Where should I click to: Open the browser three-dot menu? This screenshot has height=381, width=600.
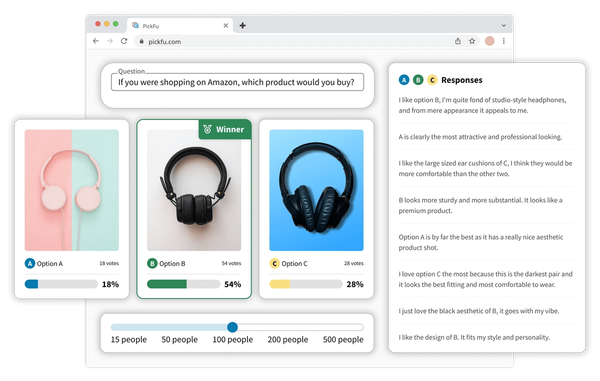[504, 41]
